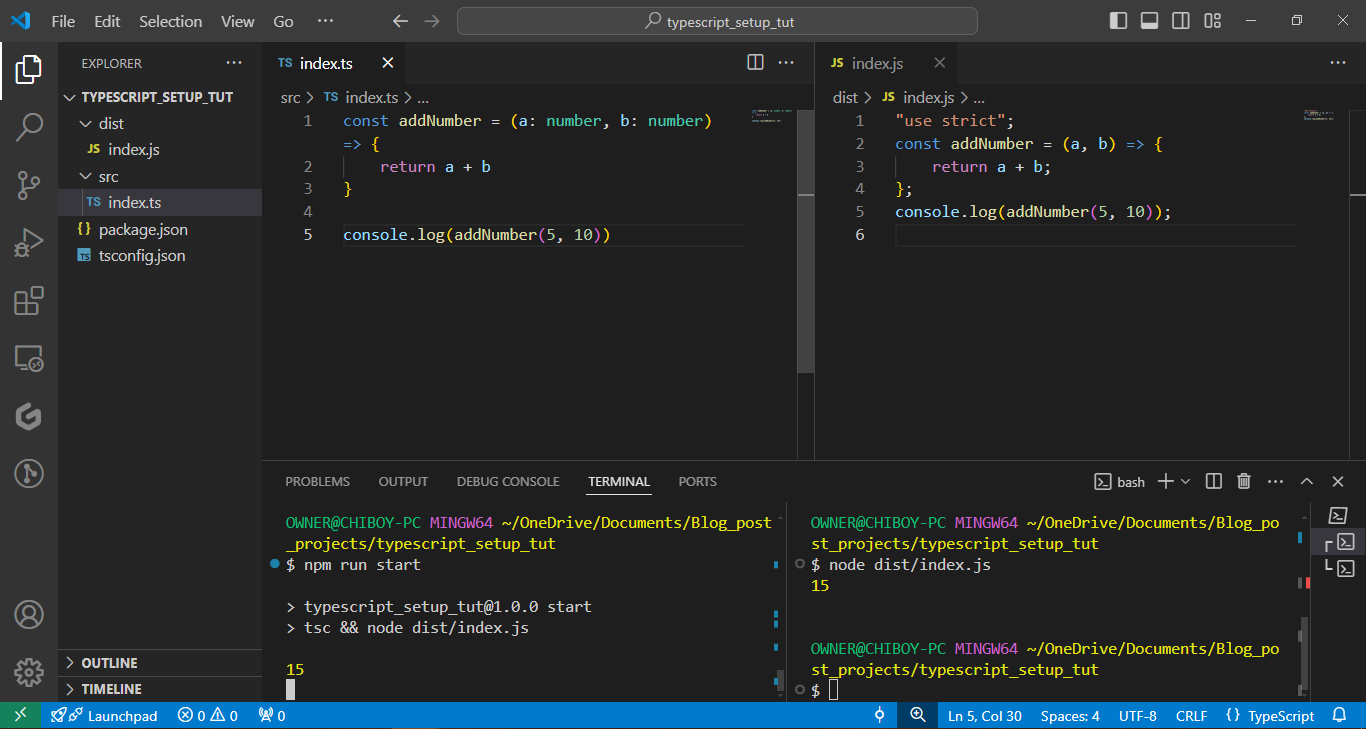
Task: Open the Search view in activity bar
Action: click(x=29, y=127)
